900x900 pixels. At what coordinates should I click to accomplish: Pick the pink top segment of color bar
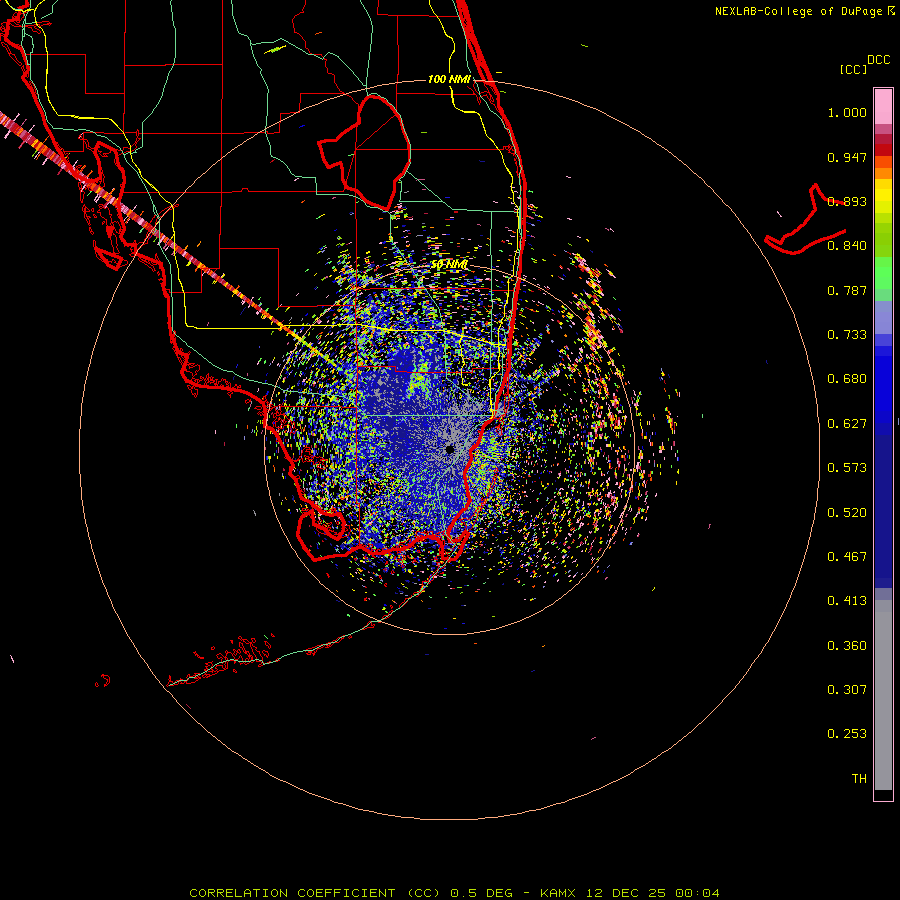pos(883,107)
